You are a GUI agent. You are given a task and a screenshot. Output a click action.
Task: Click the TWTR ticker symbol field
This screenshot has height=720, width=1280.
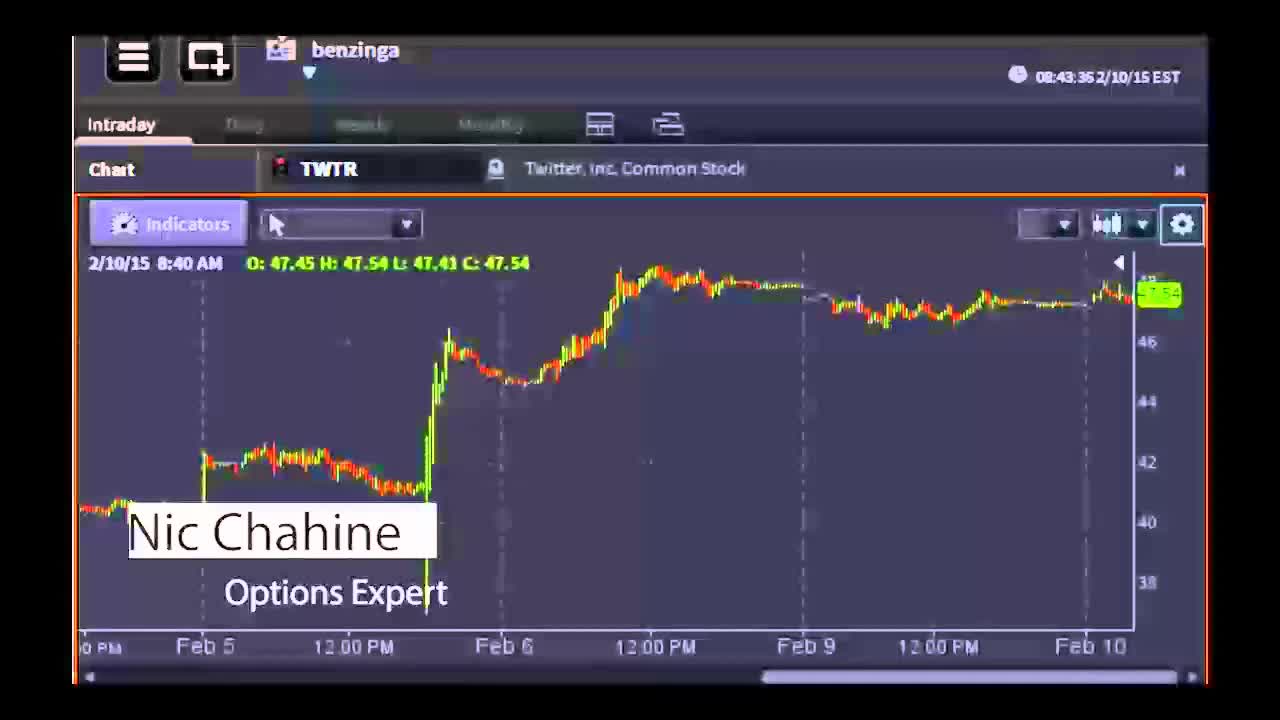tap(375, 169)
